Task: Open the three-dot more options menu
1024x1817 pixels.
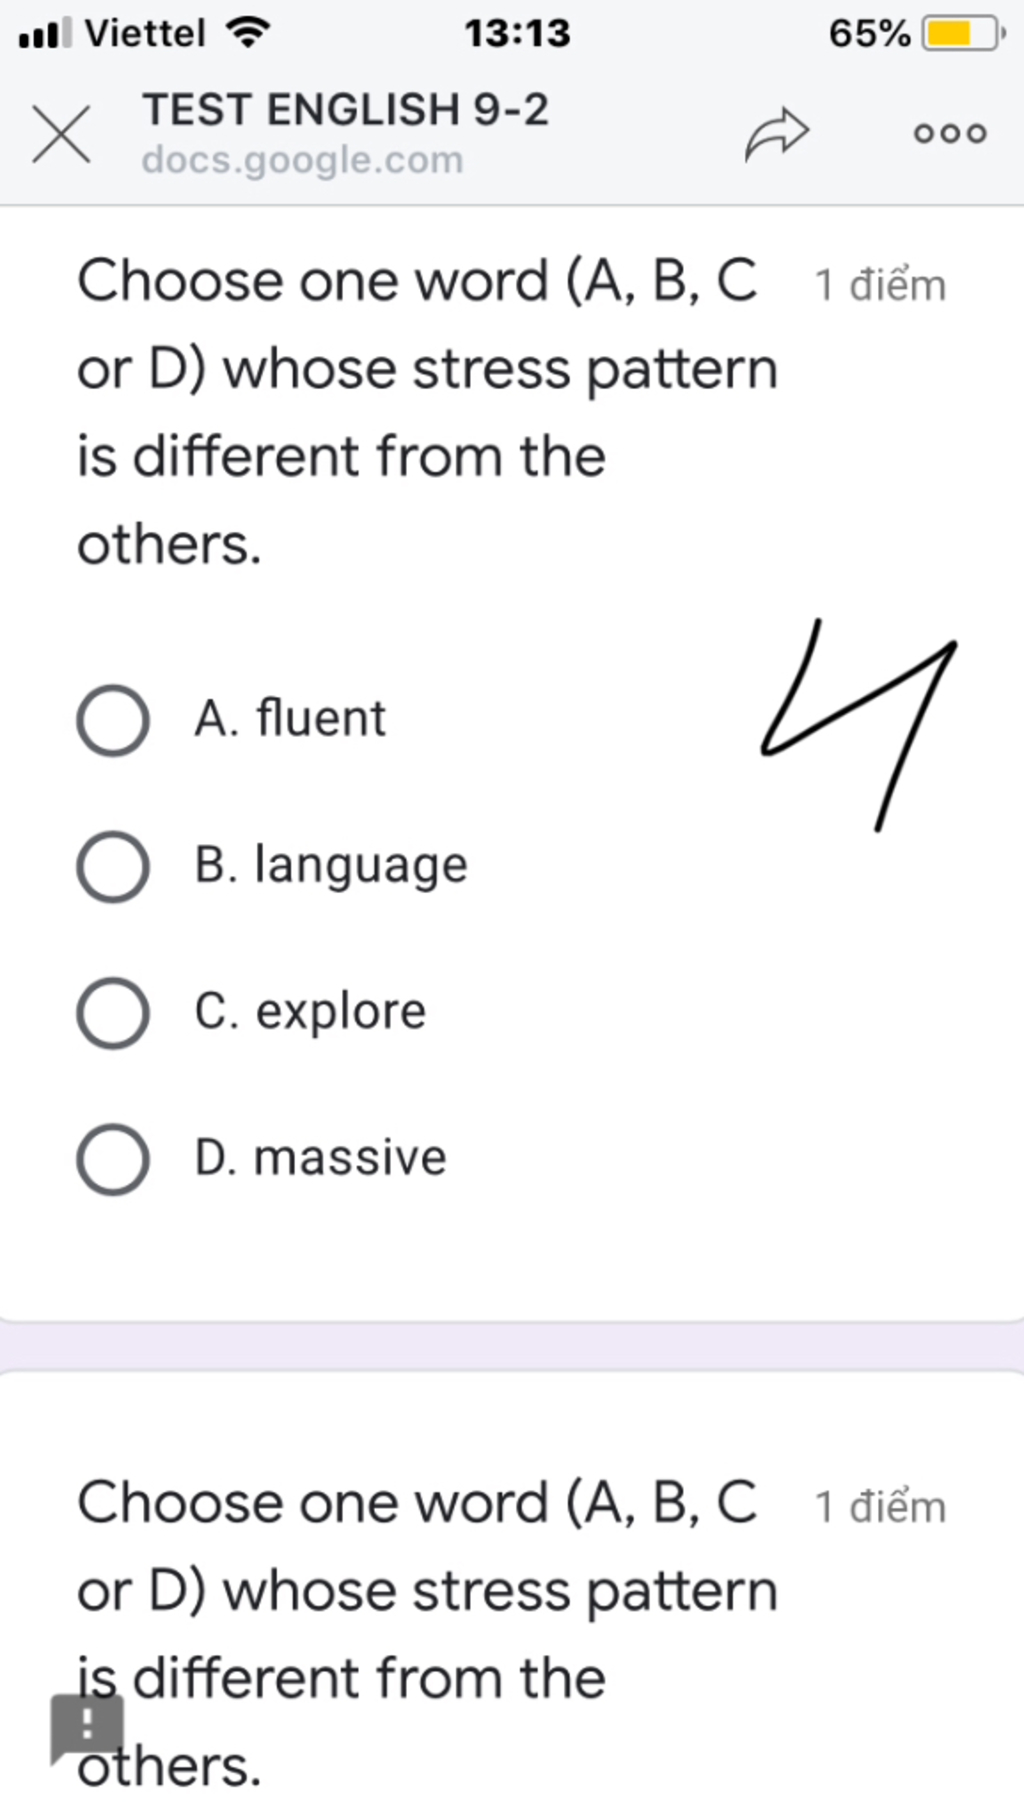Action: [x=950, y=134]
